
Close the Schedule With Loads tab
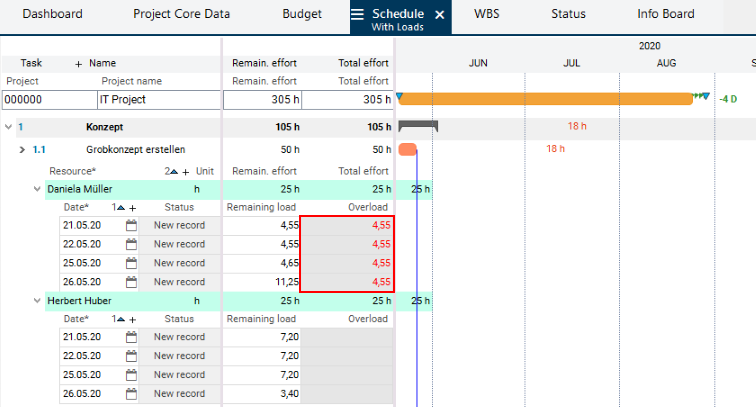point(439,15)
